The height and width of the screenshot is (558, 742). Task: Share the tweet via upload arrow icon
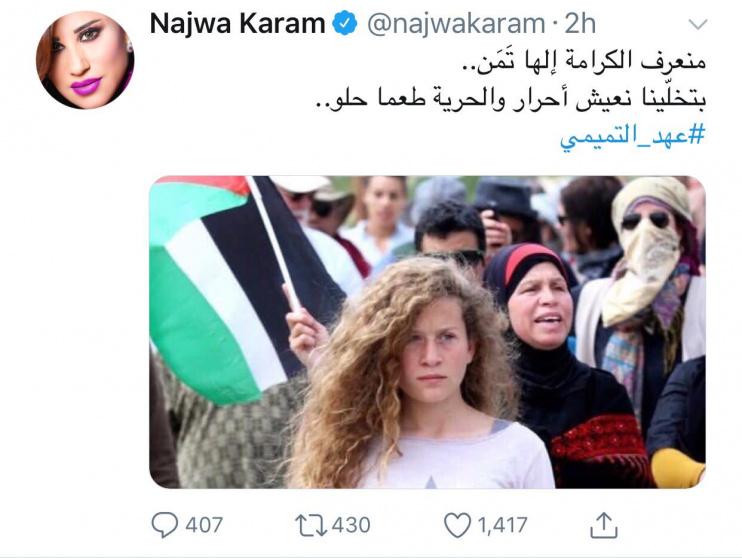[604, 525]
